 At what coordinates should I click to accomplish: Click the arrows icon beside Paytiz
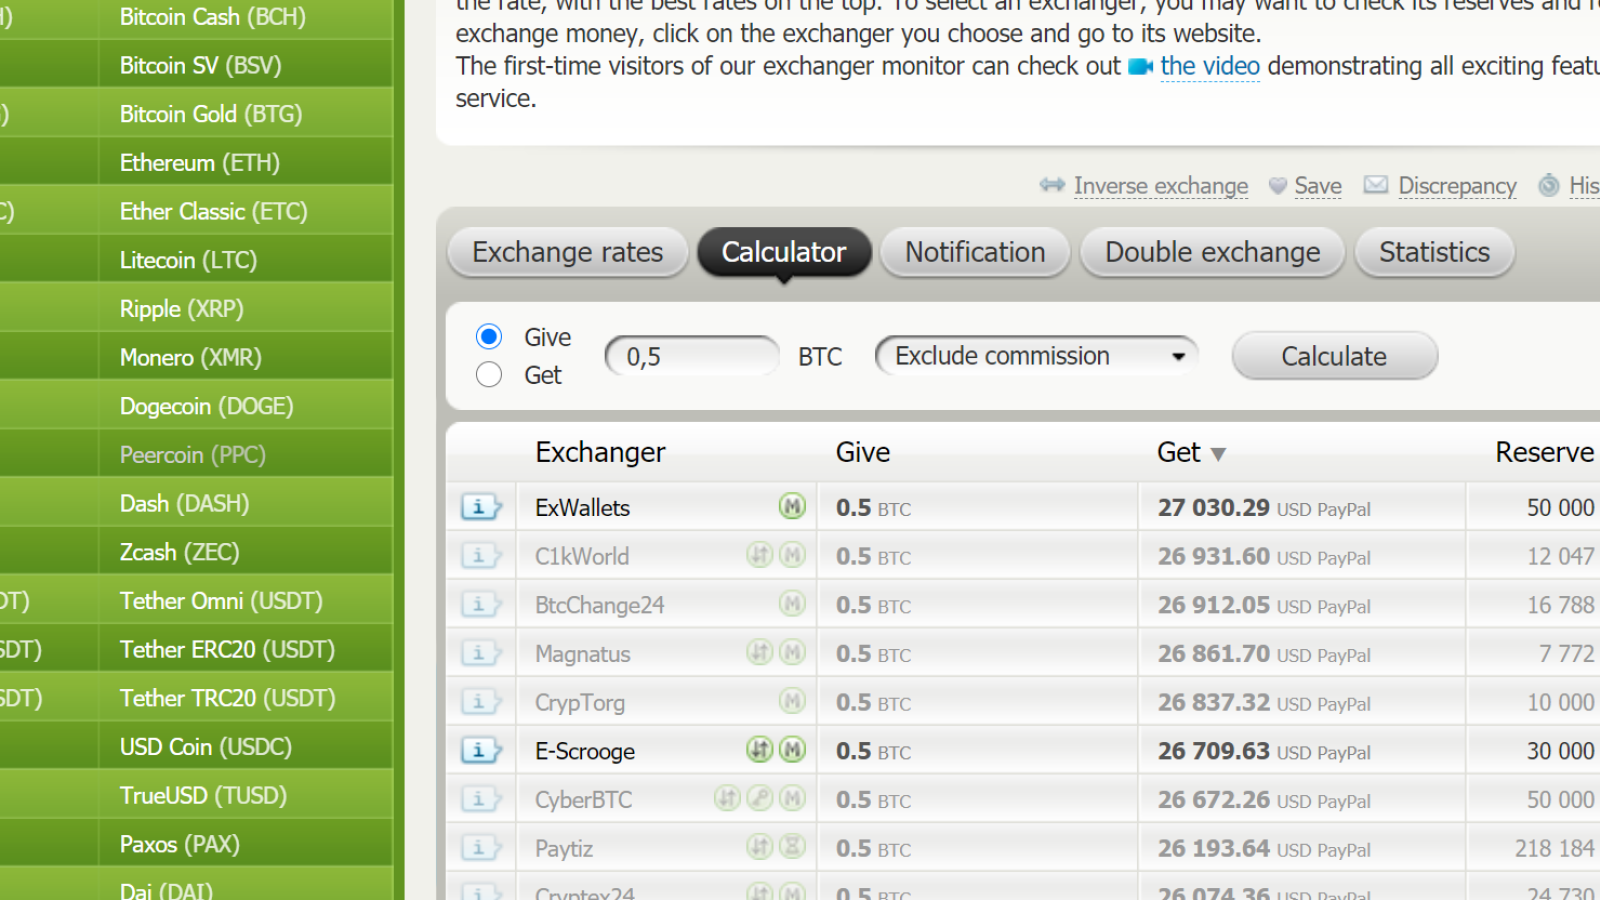click(x=760, y=847)
